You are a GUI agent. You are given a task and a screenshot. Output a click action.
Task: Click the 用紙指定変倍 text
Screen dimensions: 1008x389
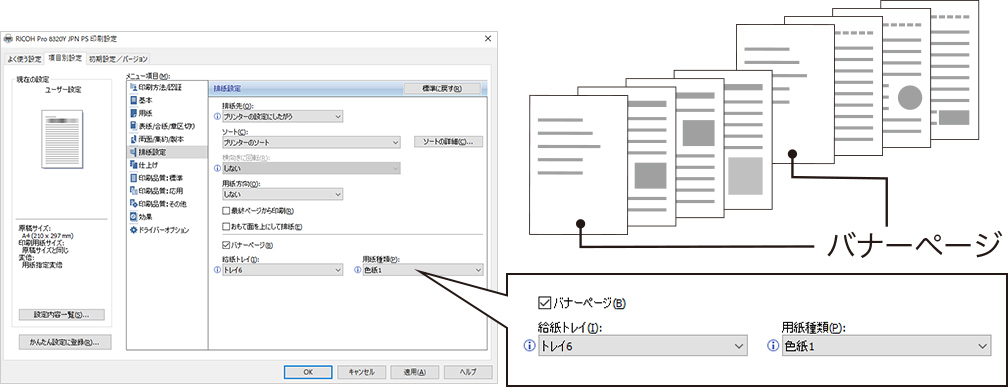pyautogui.click(x=42, y=264)
